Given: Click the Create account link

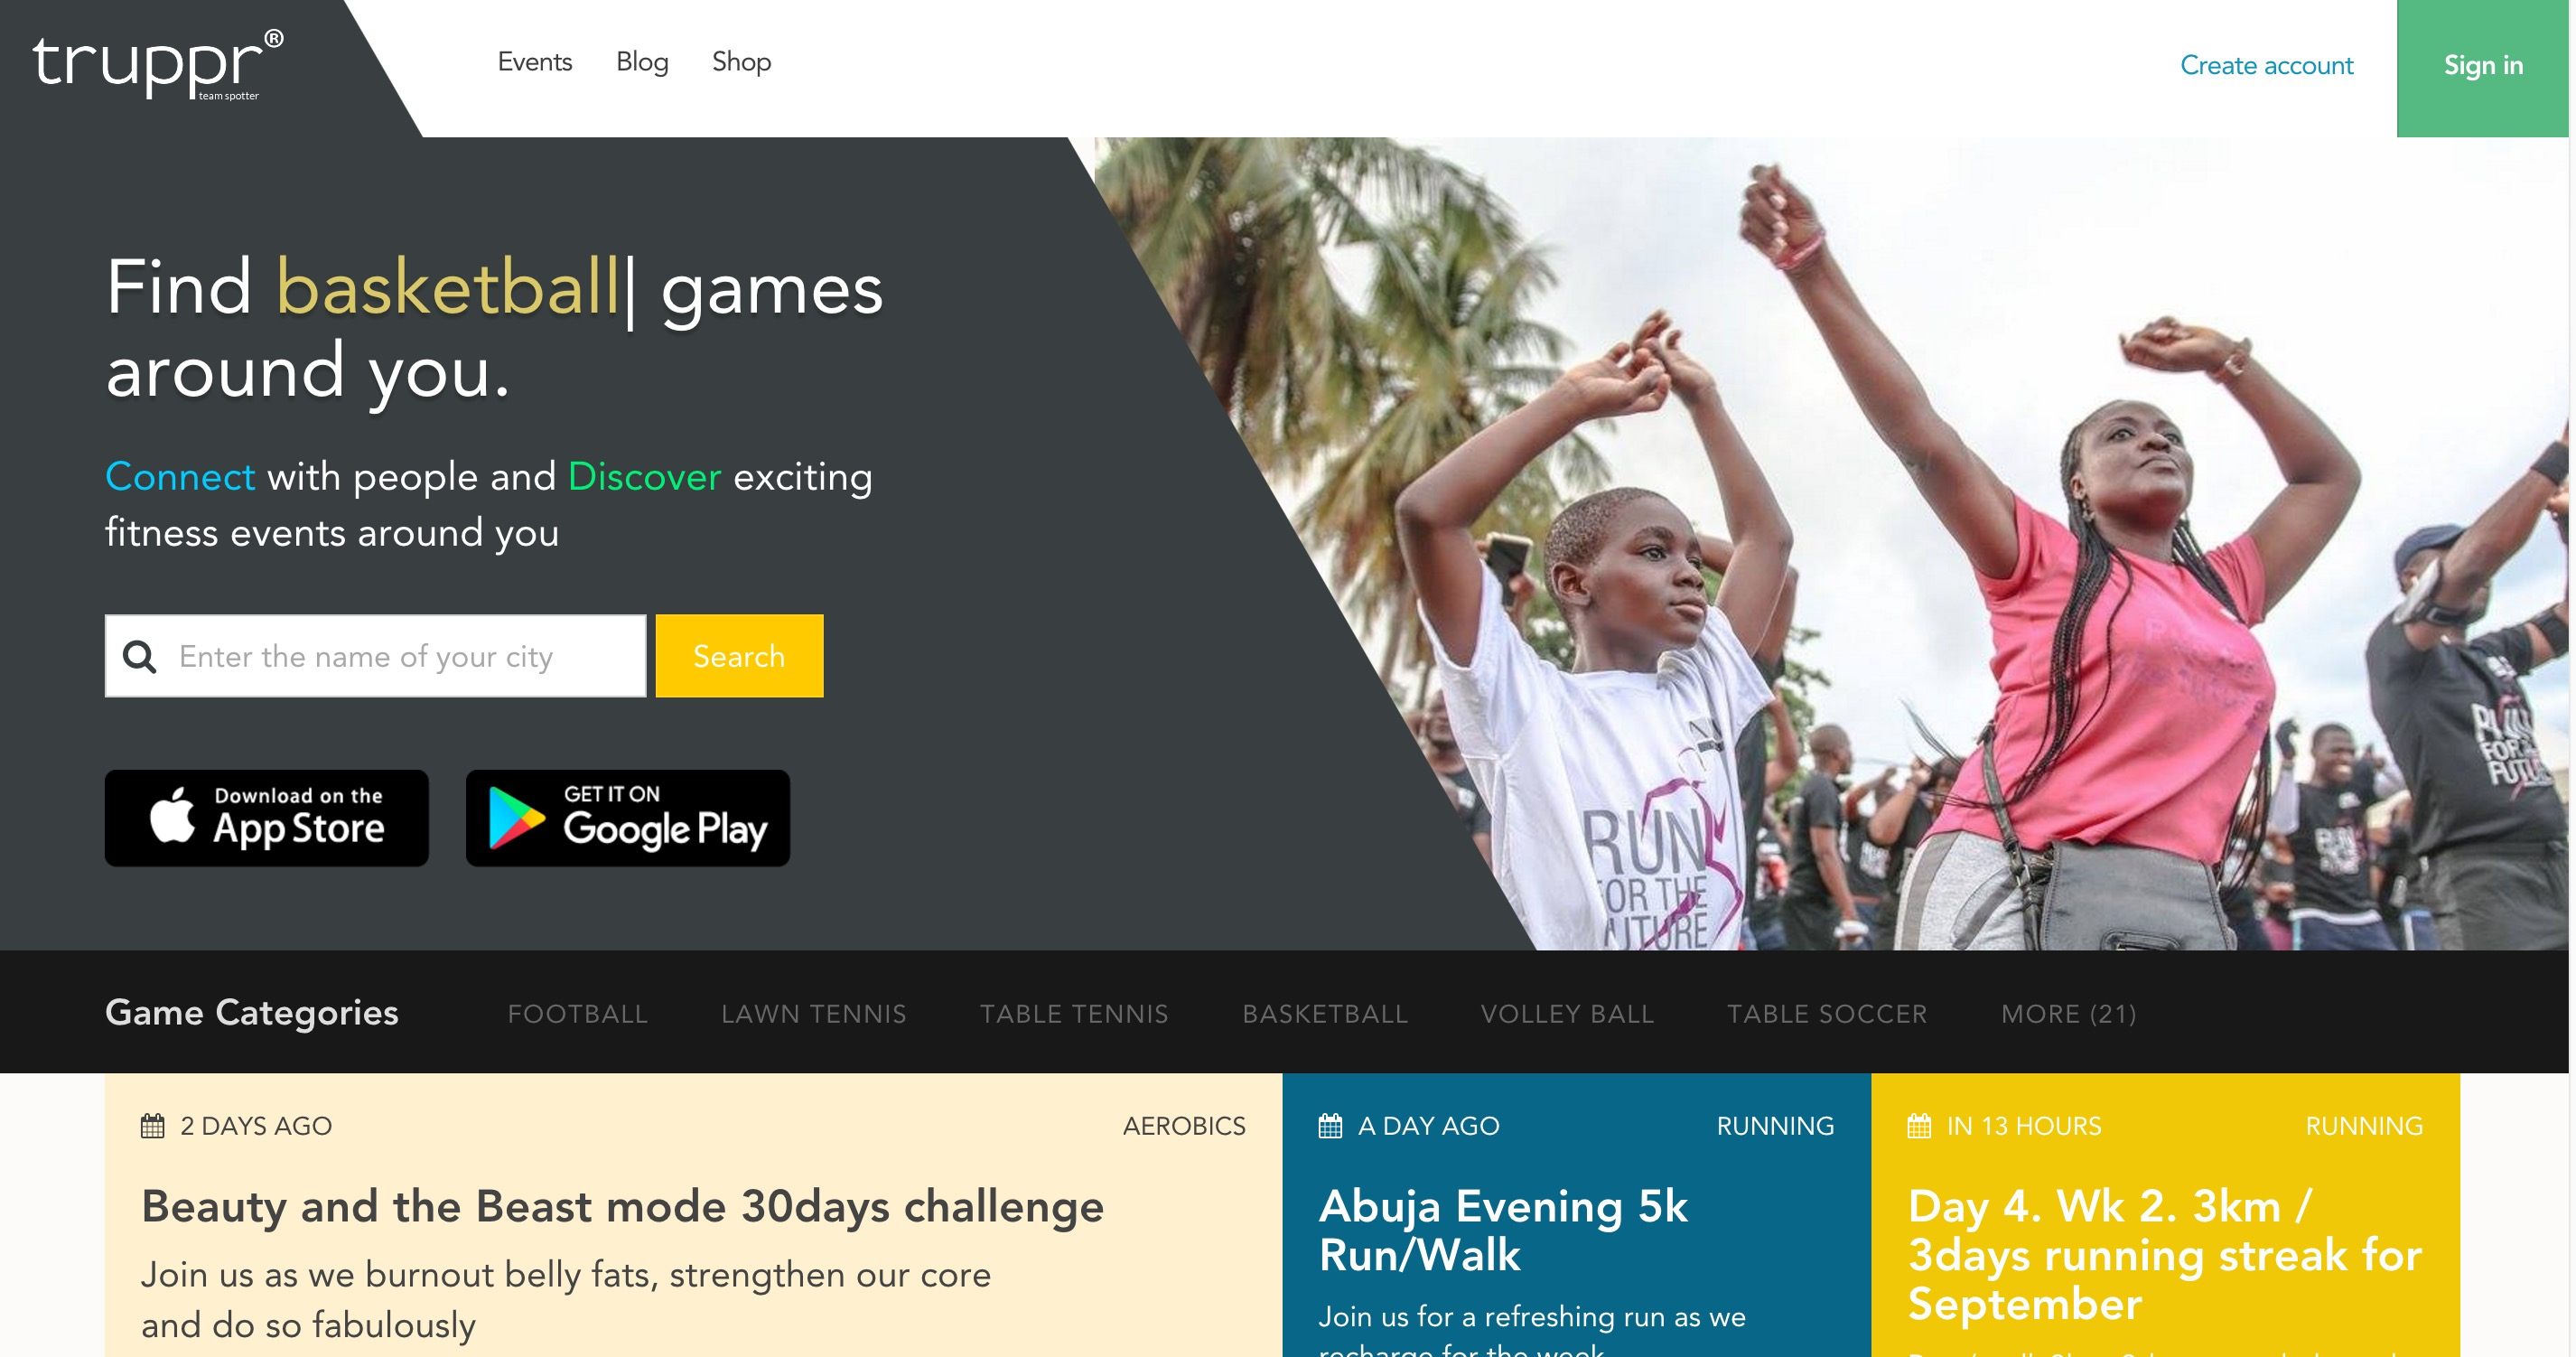Looking at the screenshot, I should 2266,66.
